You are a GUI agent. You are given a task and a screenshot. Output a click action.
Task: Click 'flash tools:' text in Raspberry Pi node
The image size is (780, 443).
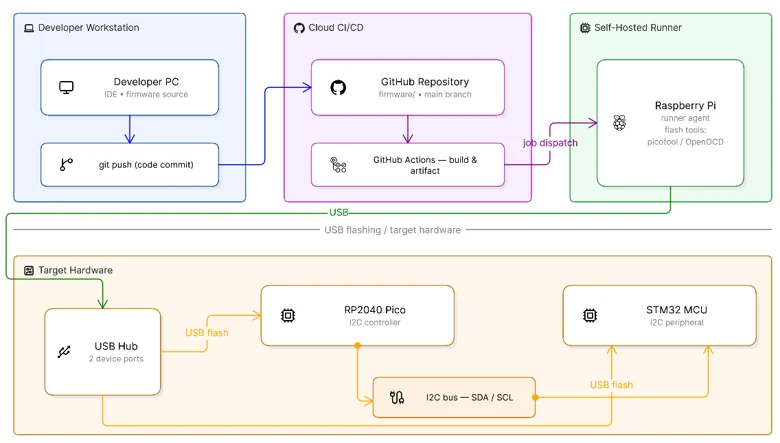685,130
